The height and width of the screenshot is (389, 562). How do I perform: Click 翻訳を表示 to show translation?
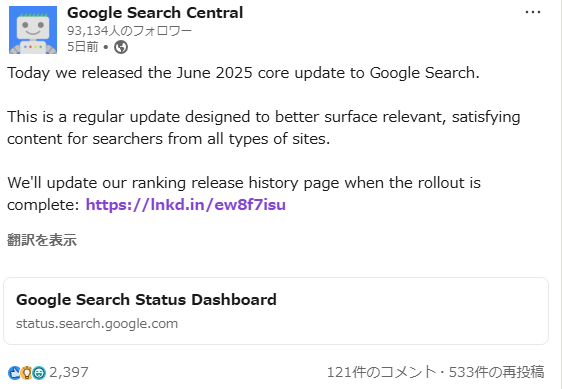click(42, 240)
